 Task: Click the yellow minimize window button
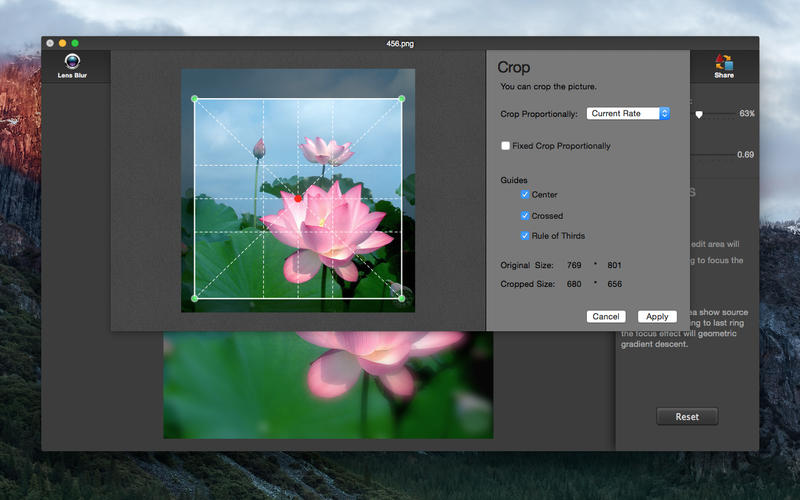click(x=62, y=43)
